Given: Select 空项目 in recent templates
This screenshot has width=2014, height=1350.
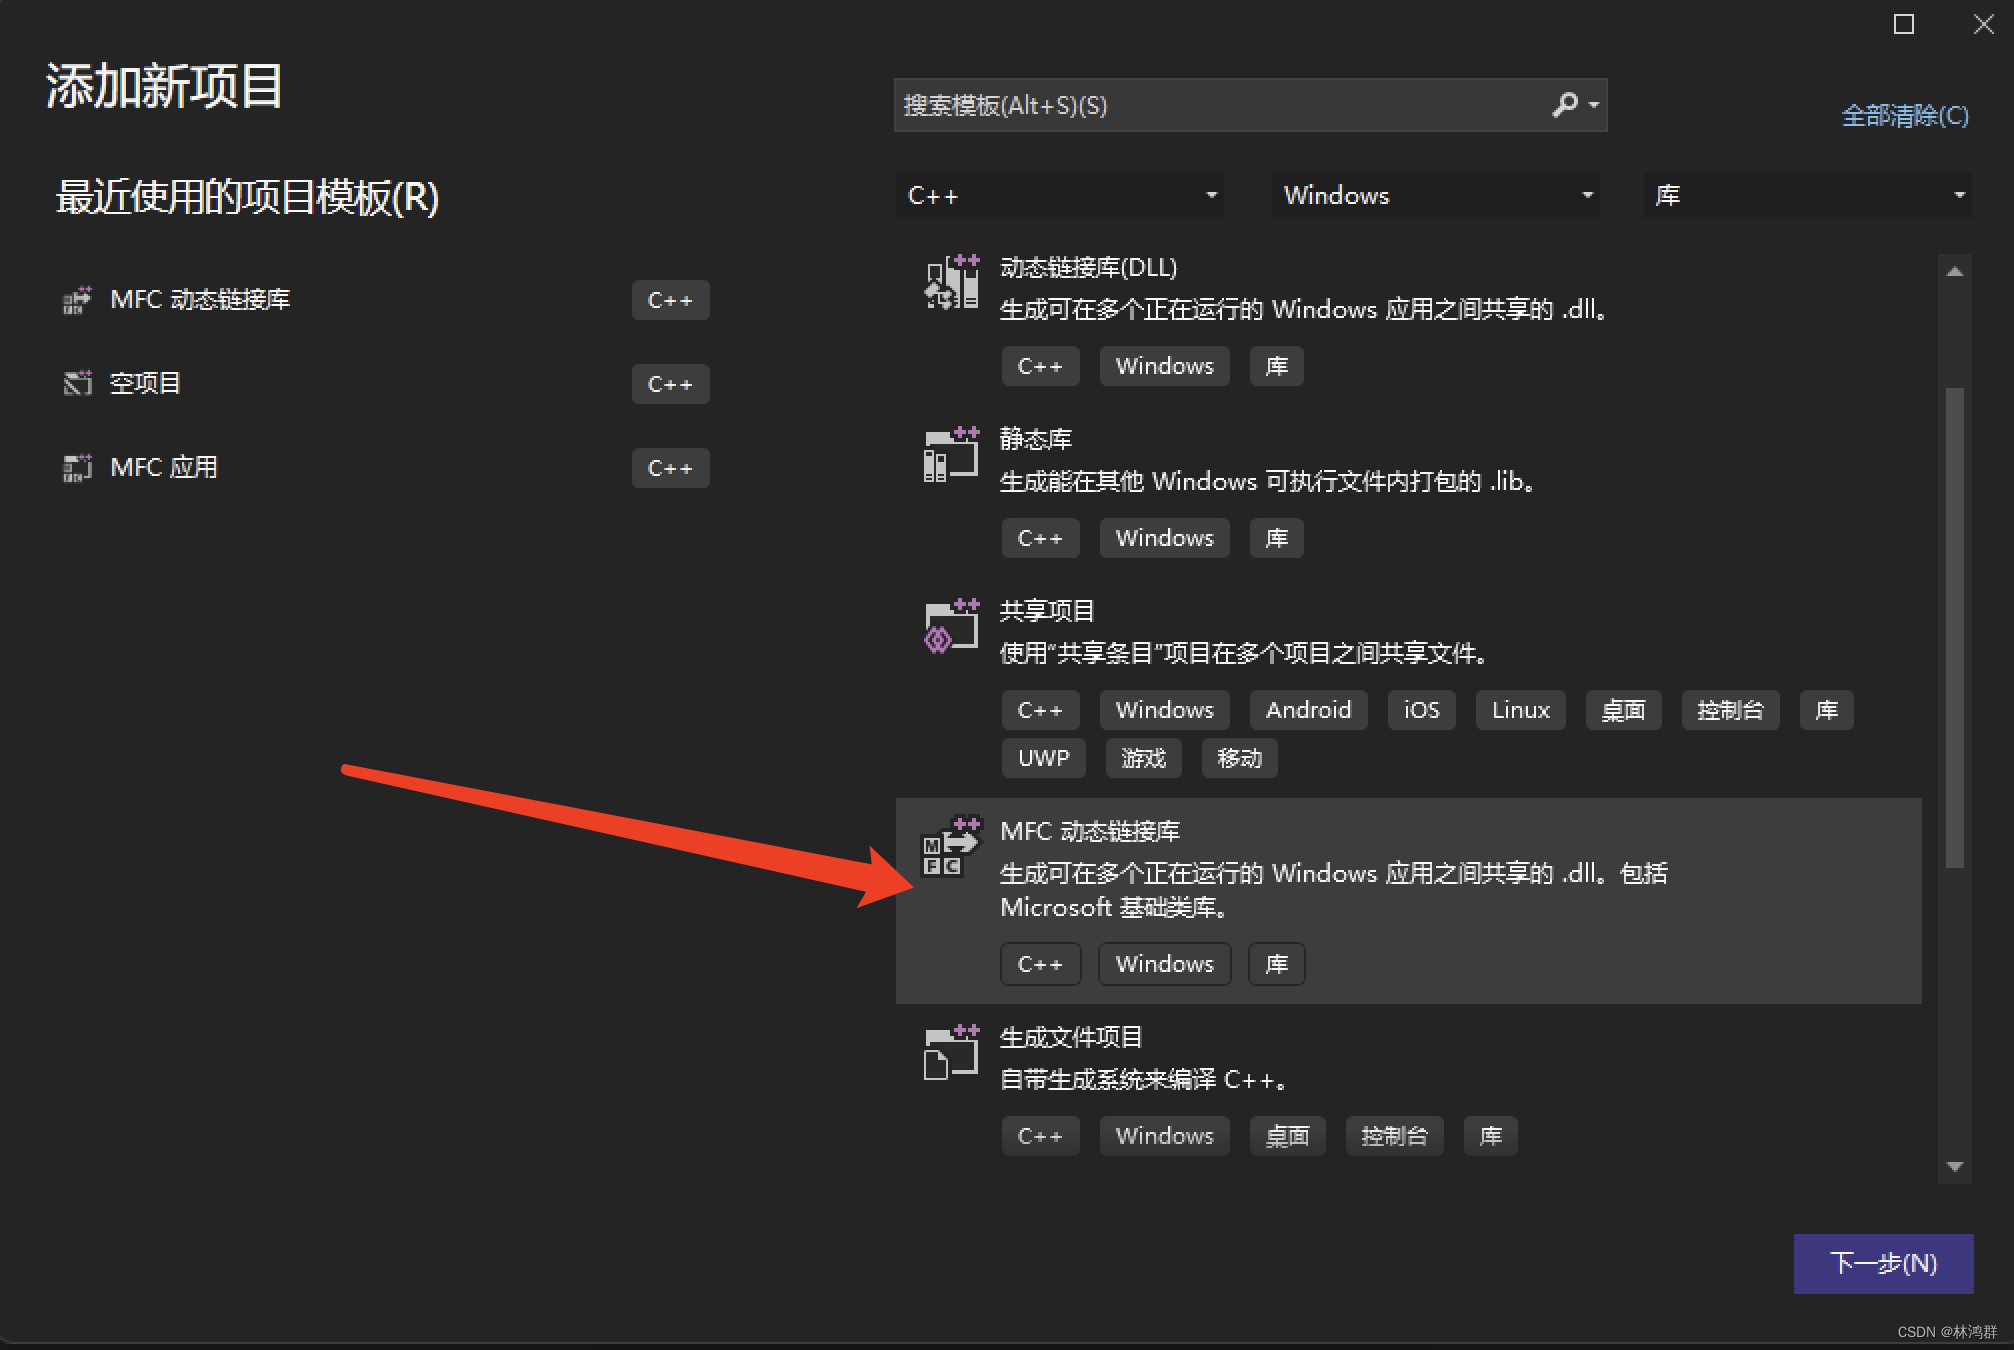Looking at the screenshot, I should [145, 383].
